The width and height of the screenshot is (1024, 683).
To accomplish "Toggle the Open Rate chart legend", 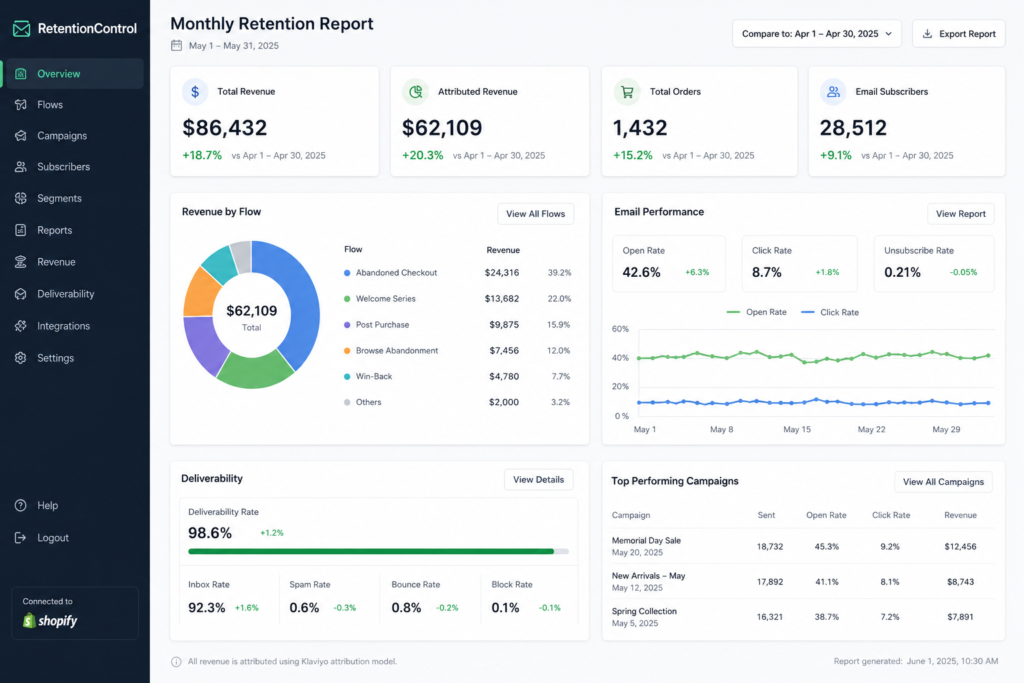I will (756, 312).
